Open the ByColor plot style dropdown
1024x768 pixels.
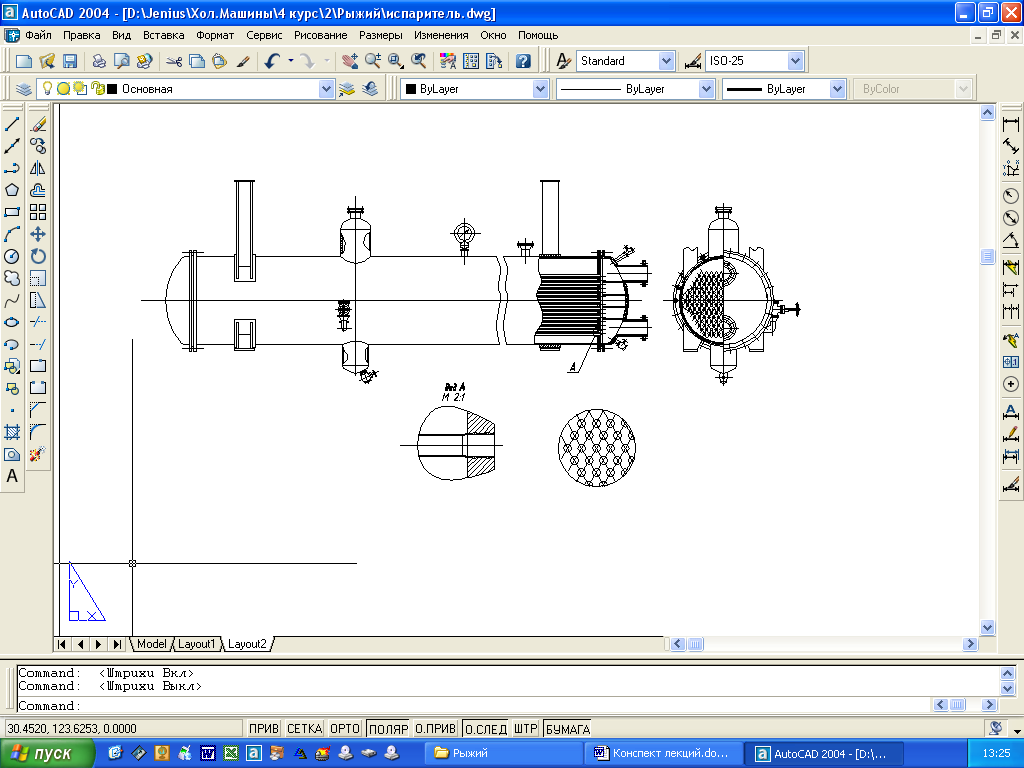(963, 89)
